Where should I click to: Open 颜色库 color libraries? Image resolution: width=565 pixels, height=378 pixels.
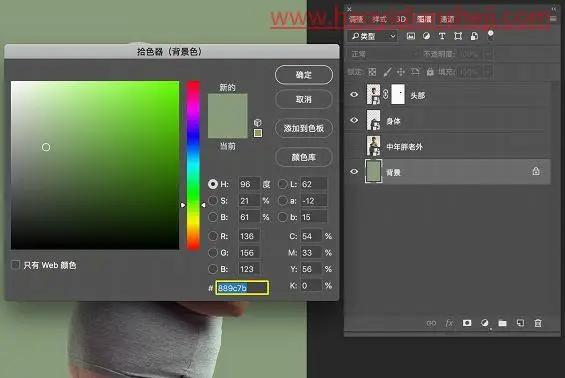click(304, 157)
